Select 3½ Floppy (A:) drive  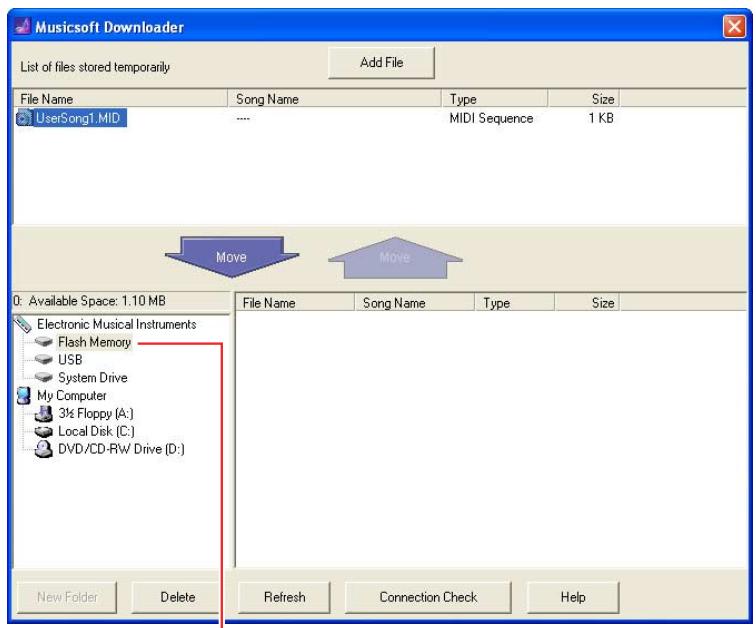(96, 414)
